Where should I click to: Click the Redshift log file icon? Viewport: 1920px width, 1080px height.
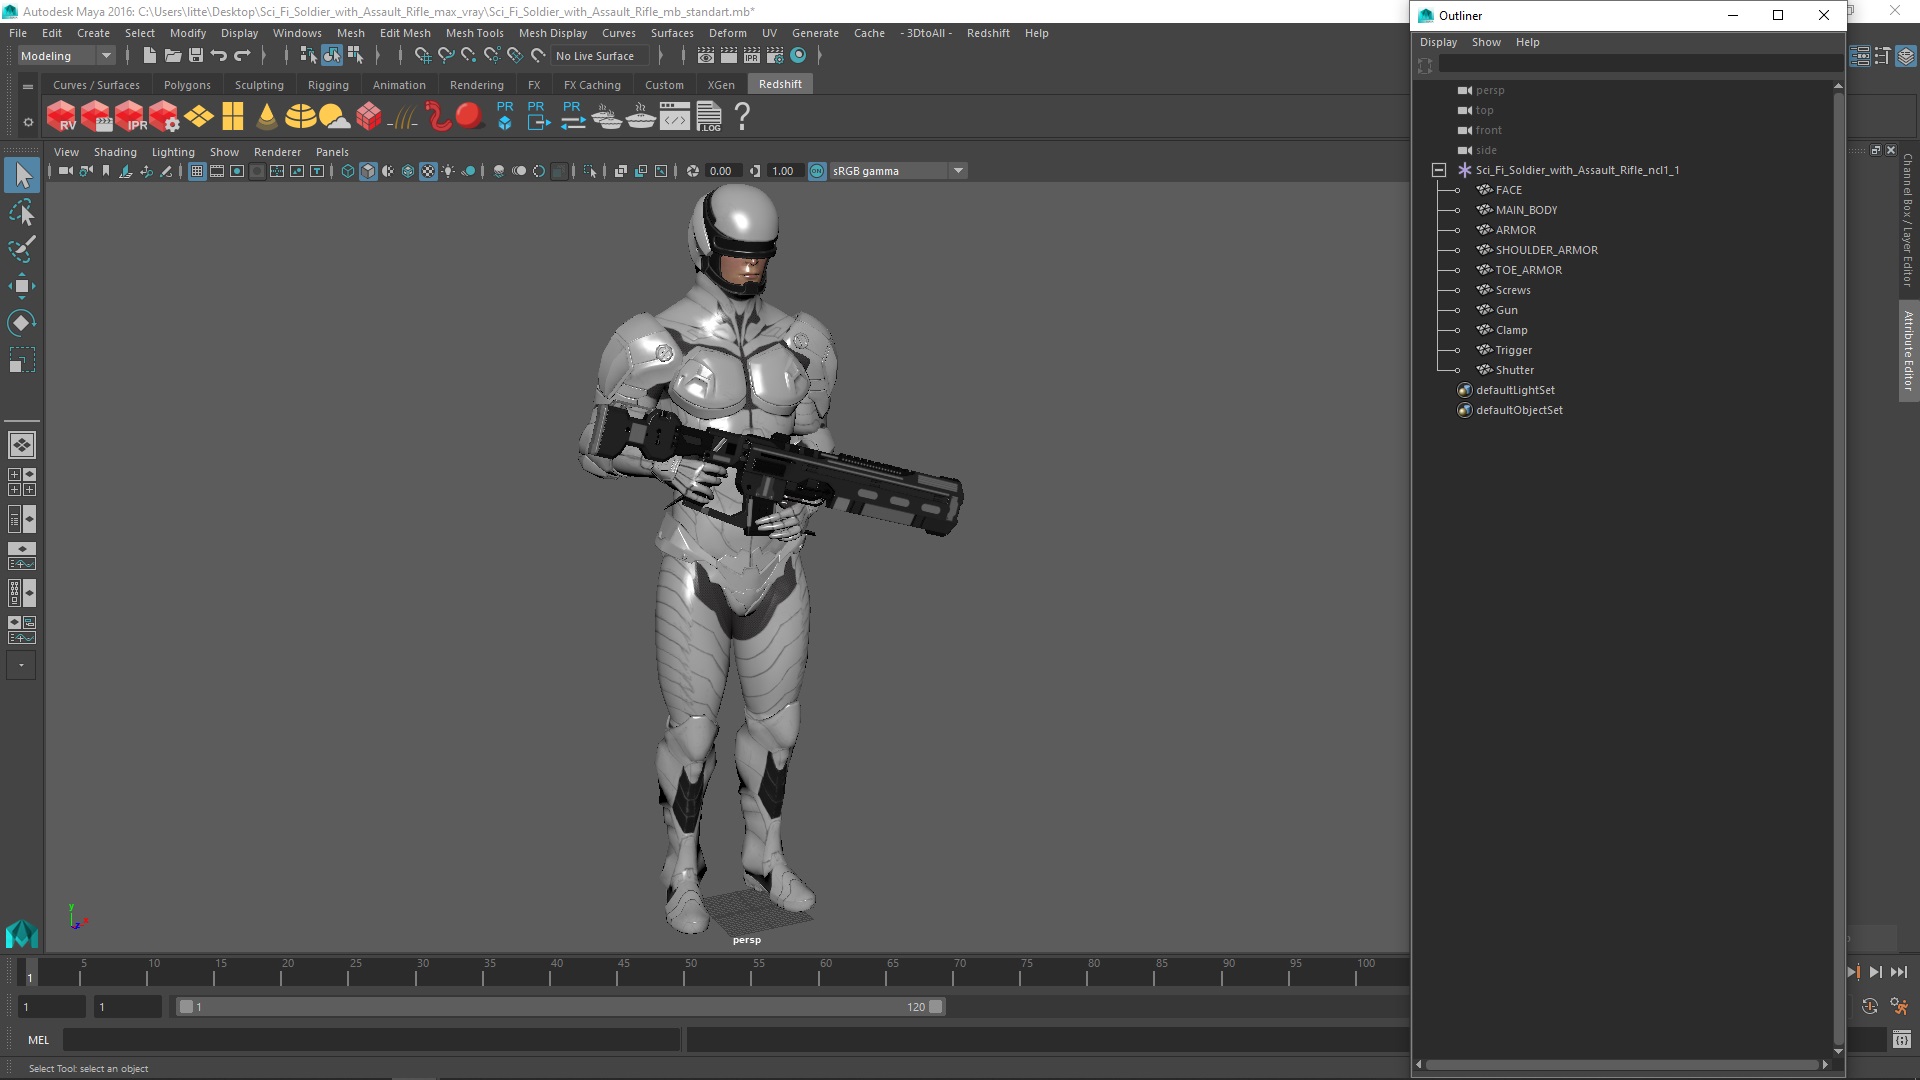click(x=709, y=117)
